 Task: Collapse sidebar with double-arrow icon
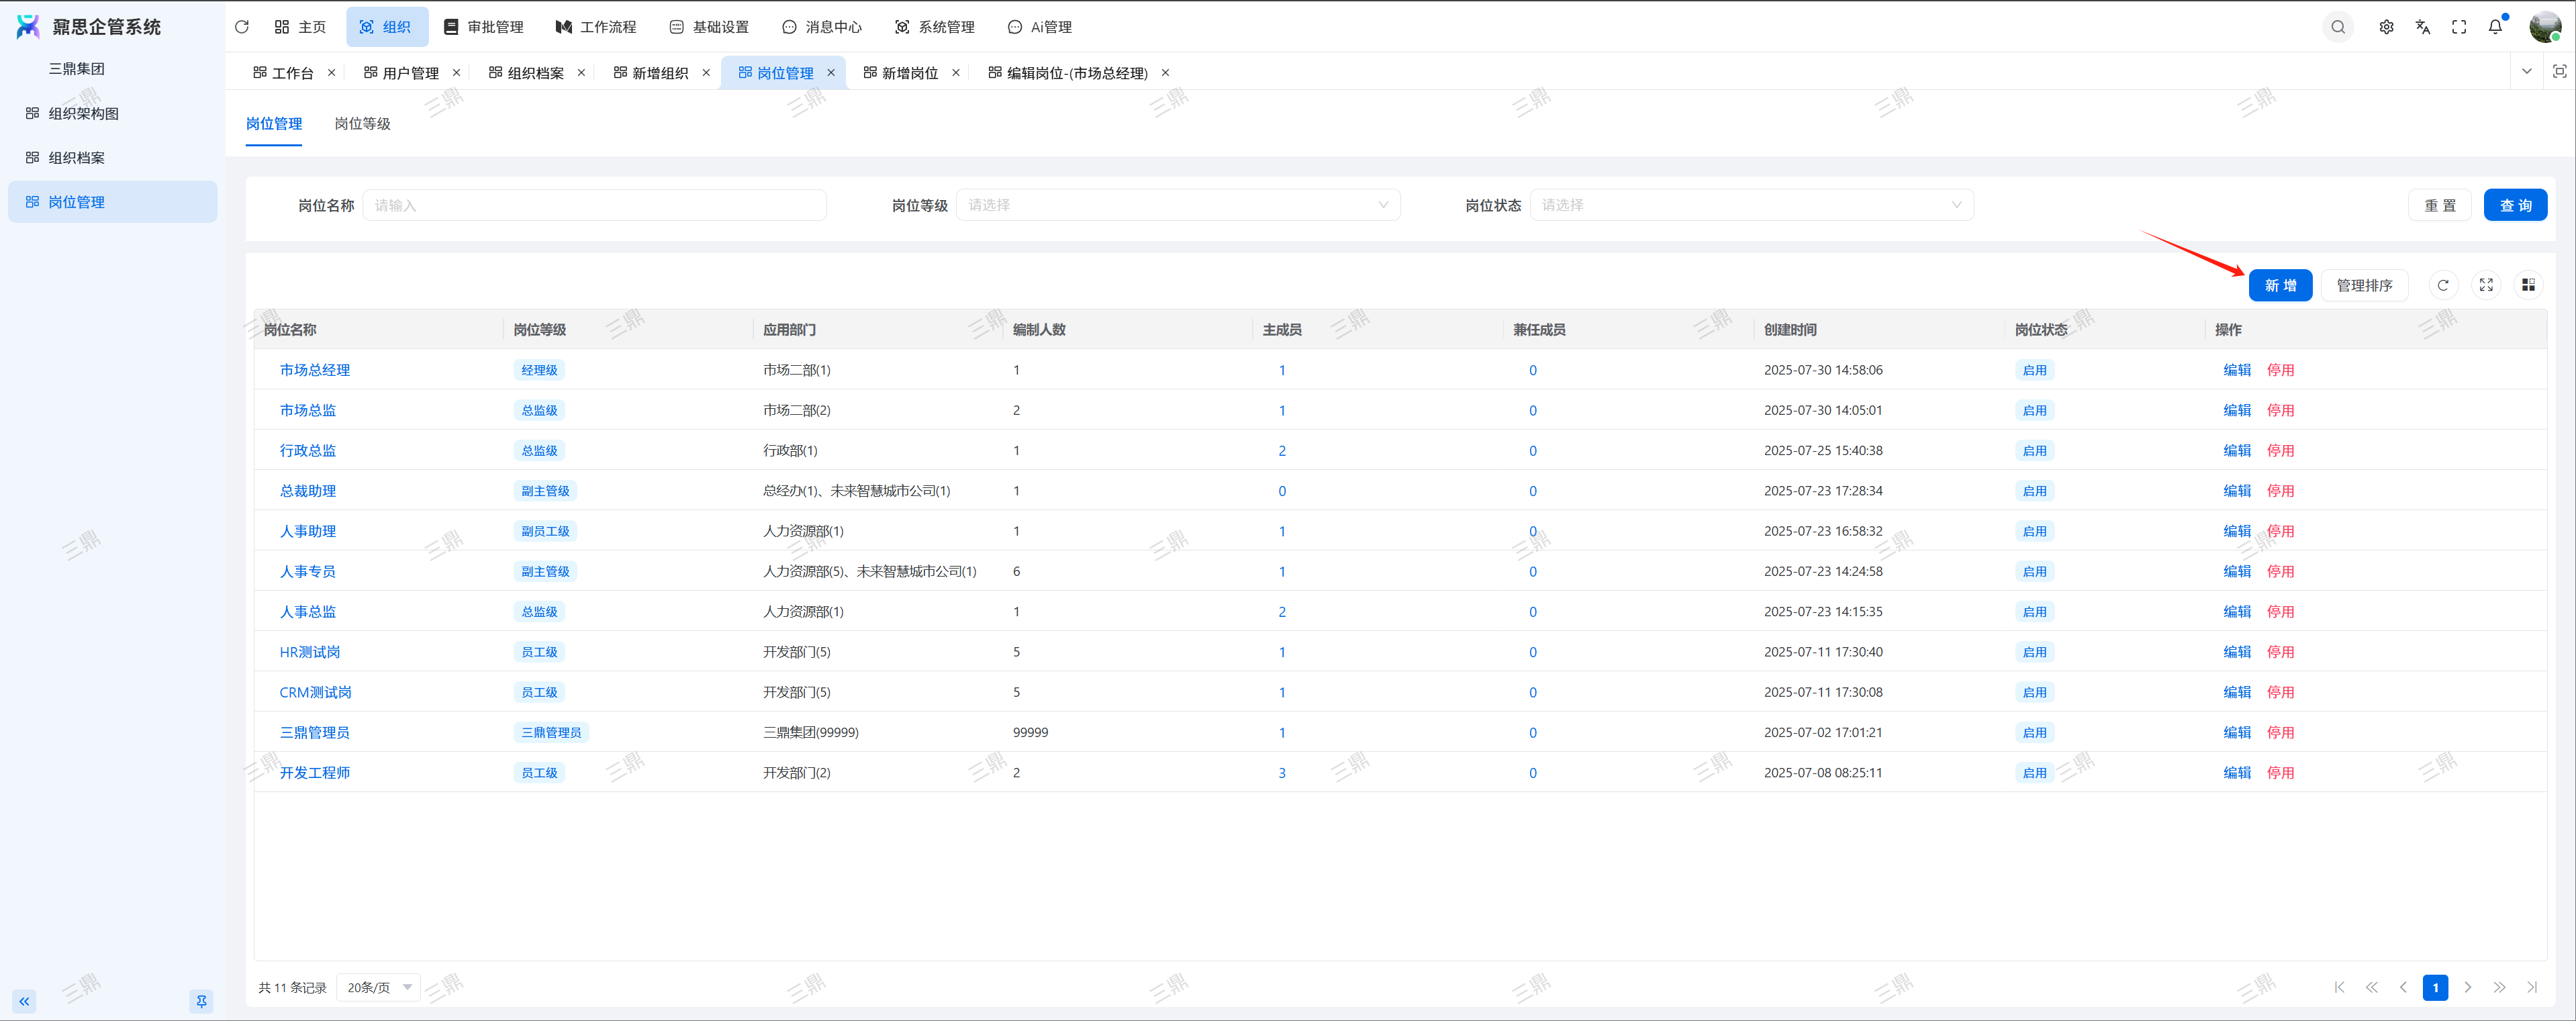pos(24,1001)
